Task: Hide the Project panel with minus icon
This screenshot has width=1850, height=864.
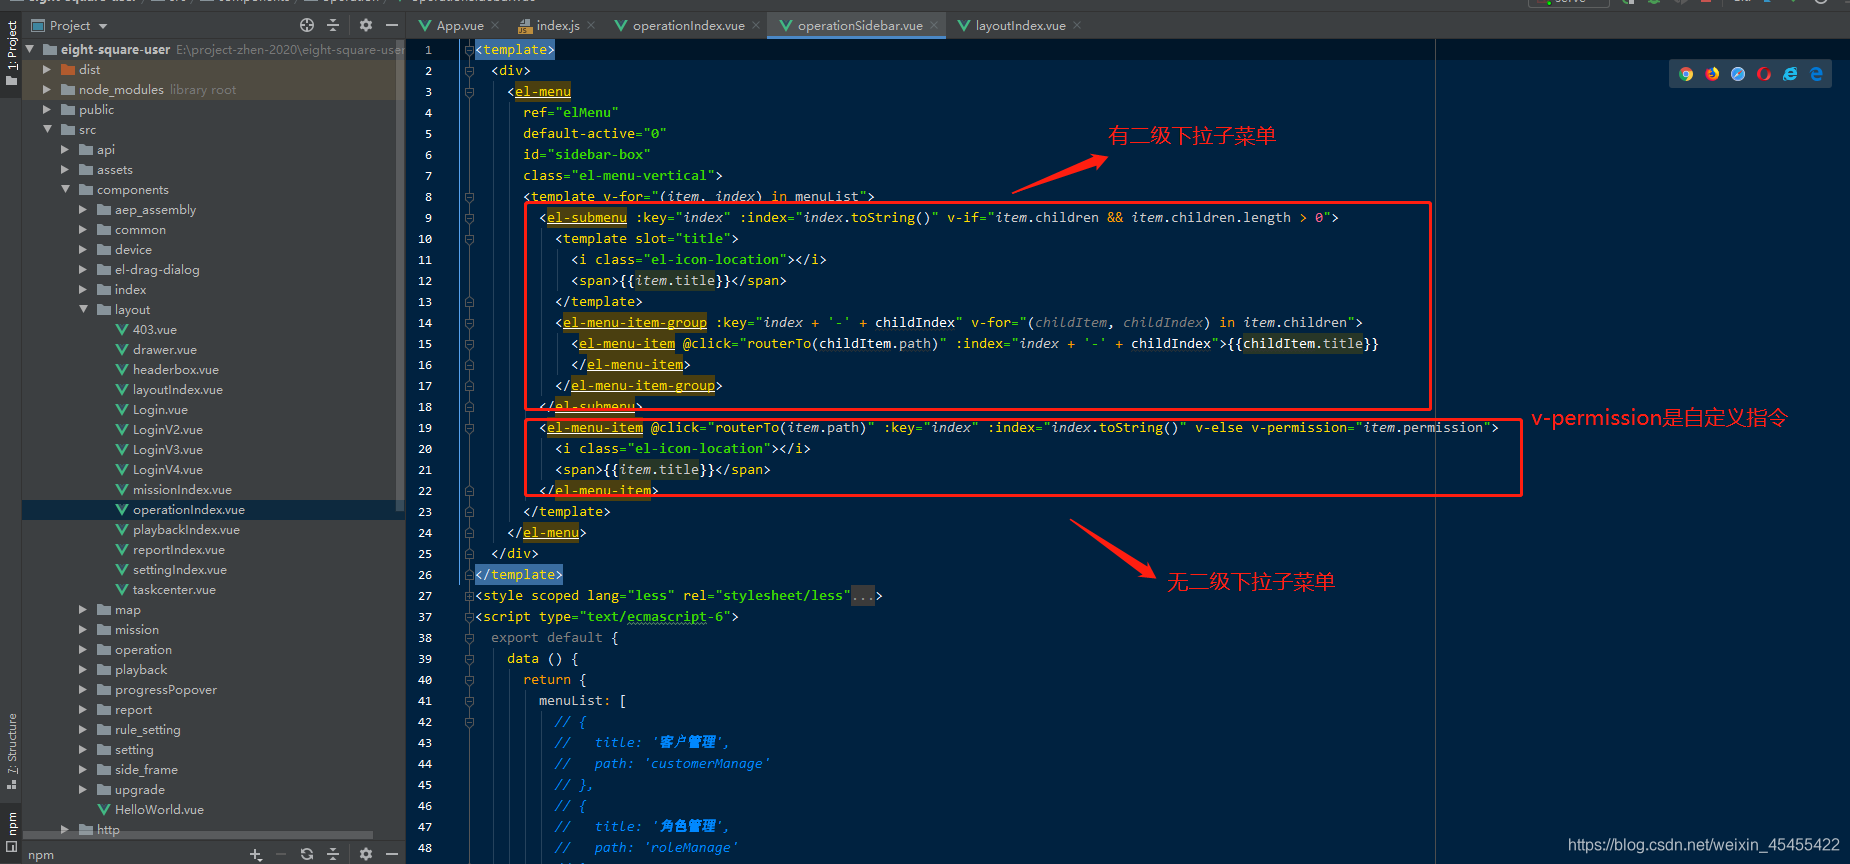Action: 392,25
